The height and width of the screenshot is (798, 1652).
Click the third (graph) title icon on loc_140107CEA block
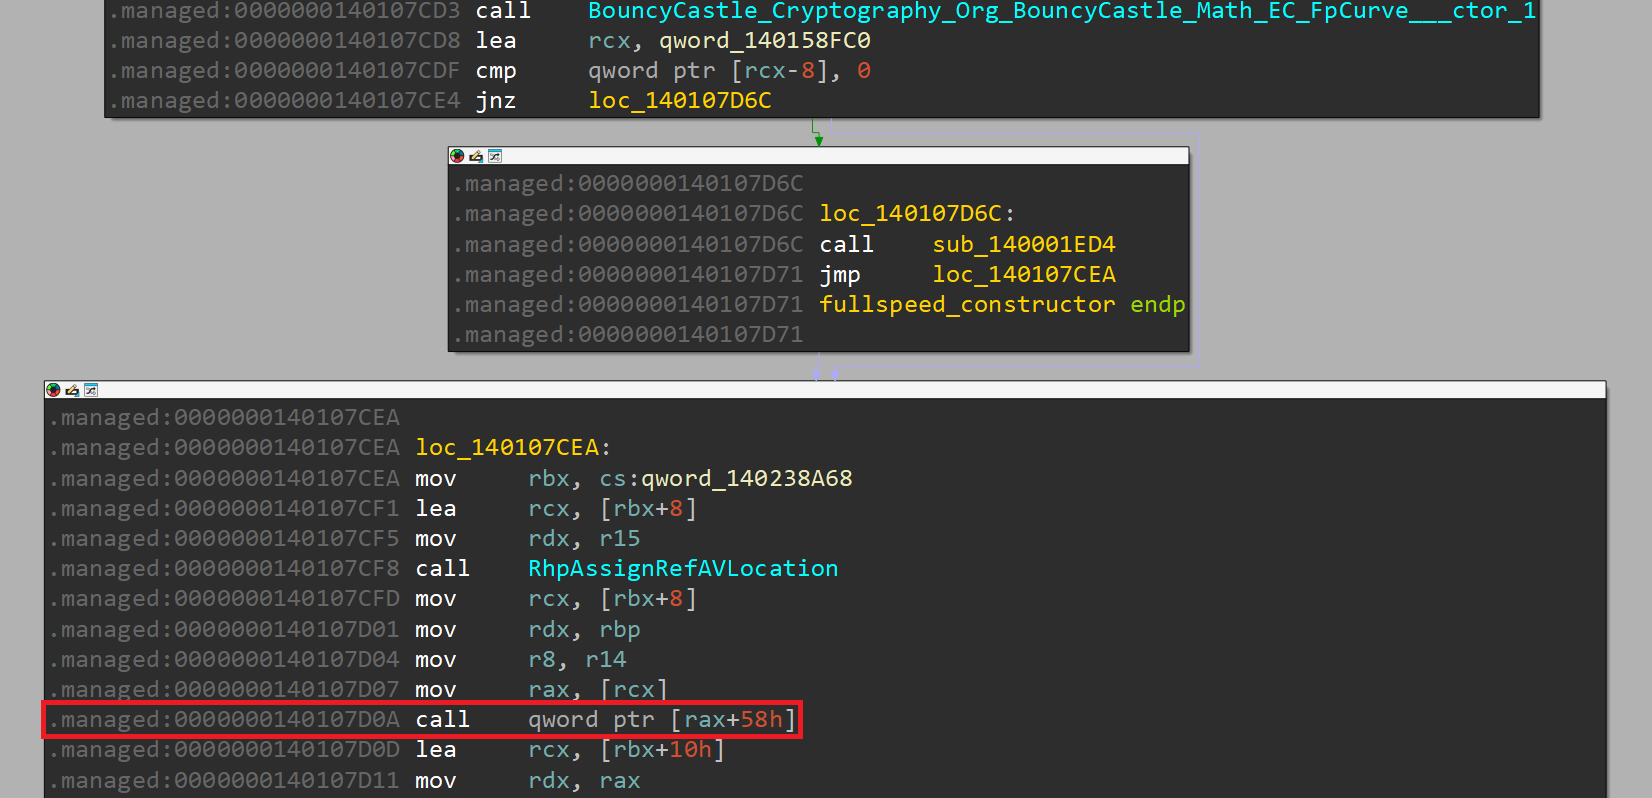click(91, 390)
